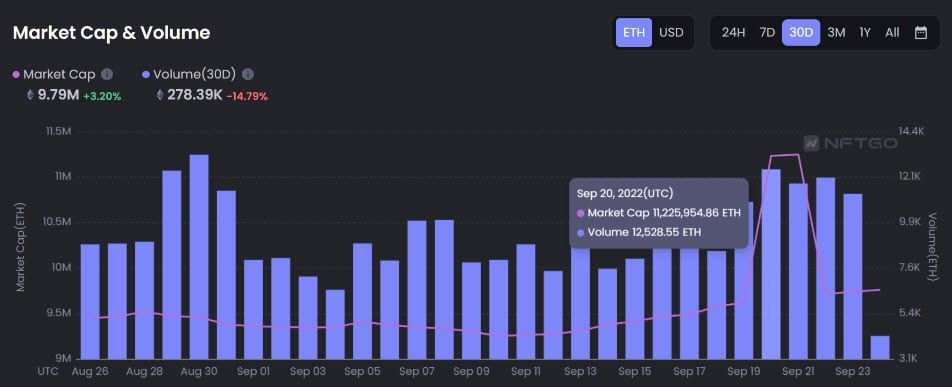Screen dimensions: 952x387
Task: Click tooltip date Sep 20, 2022(UTC)
Action: pos(625,193)
